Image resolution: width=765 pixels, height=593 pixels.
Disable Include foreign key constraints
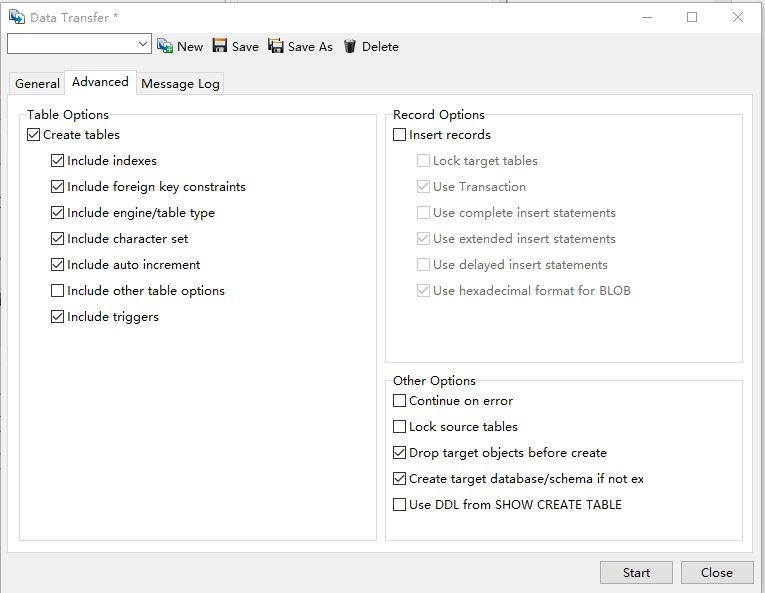[57, 186]
